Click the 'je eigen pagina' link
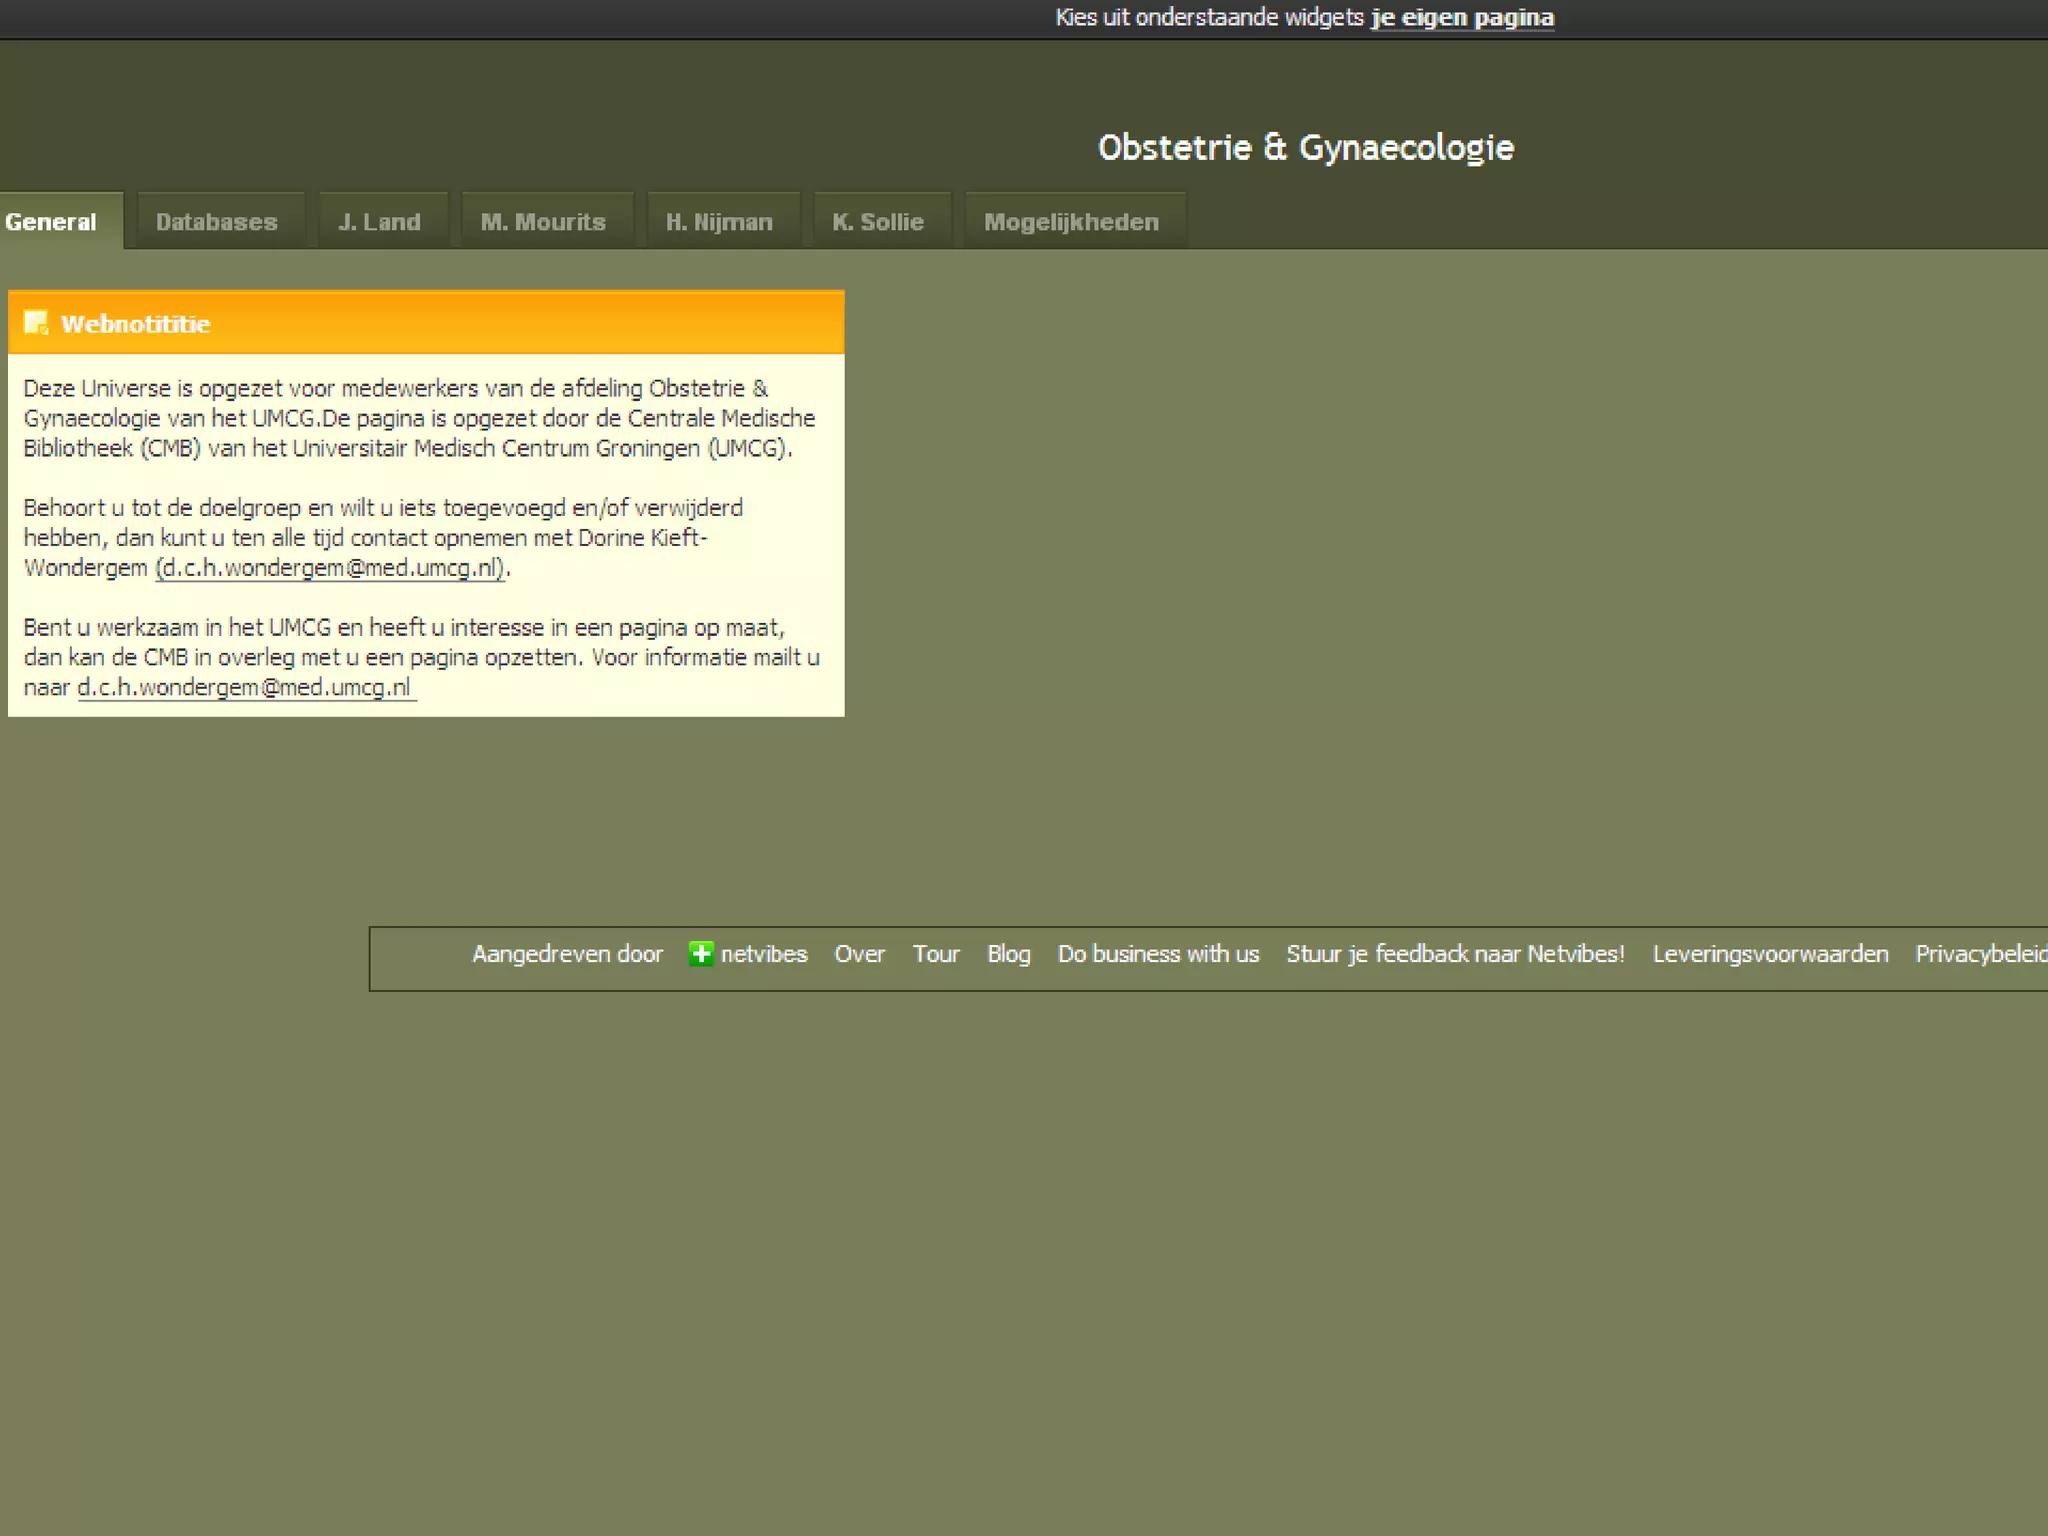Screen dimensions: 2048x1536 coord(1462,18)
